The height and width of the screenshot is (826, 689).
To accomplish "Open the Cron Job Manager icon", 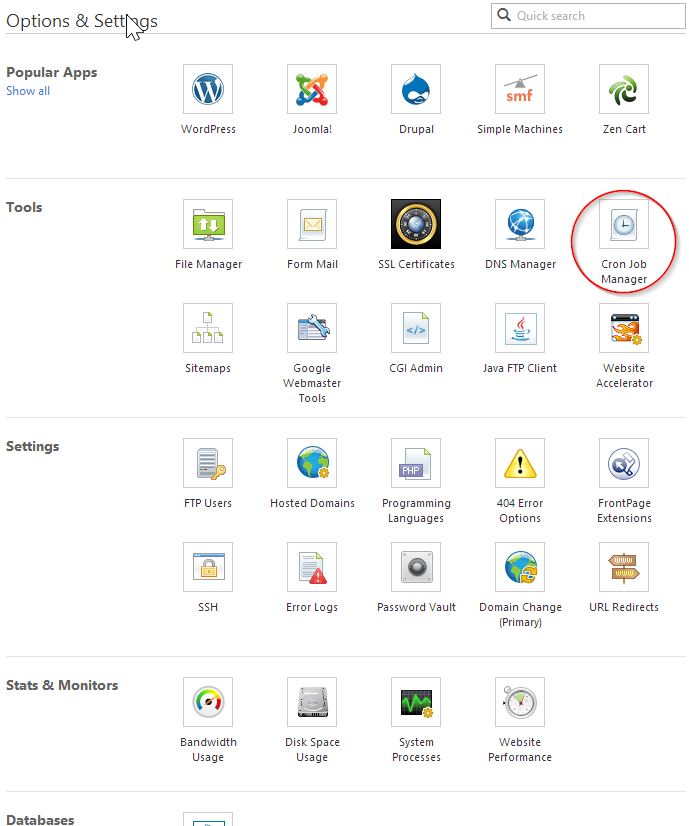I will coord(624,224).
